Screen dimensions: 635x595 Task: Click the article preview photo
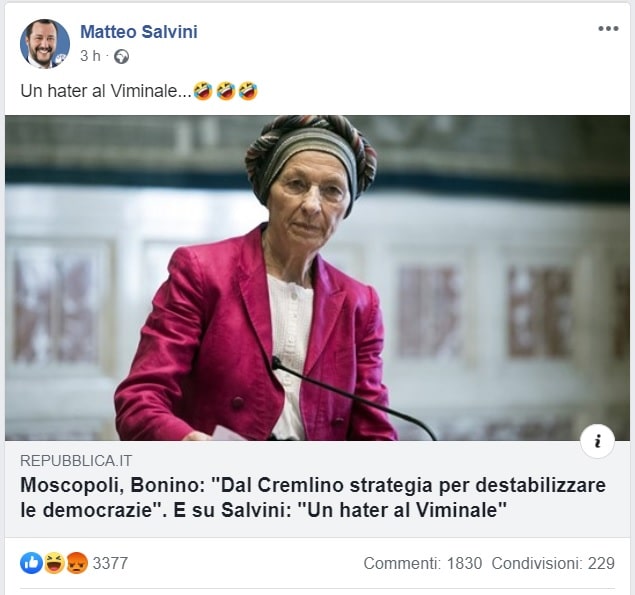click(317, 278)
